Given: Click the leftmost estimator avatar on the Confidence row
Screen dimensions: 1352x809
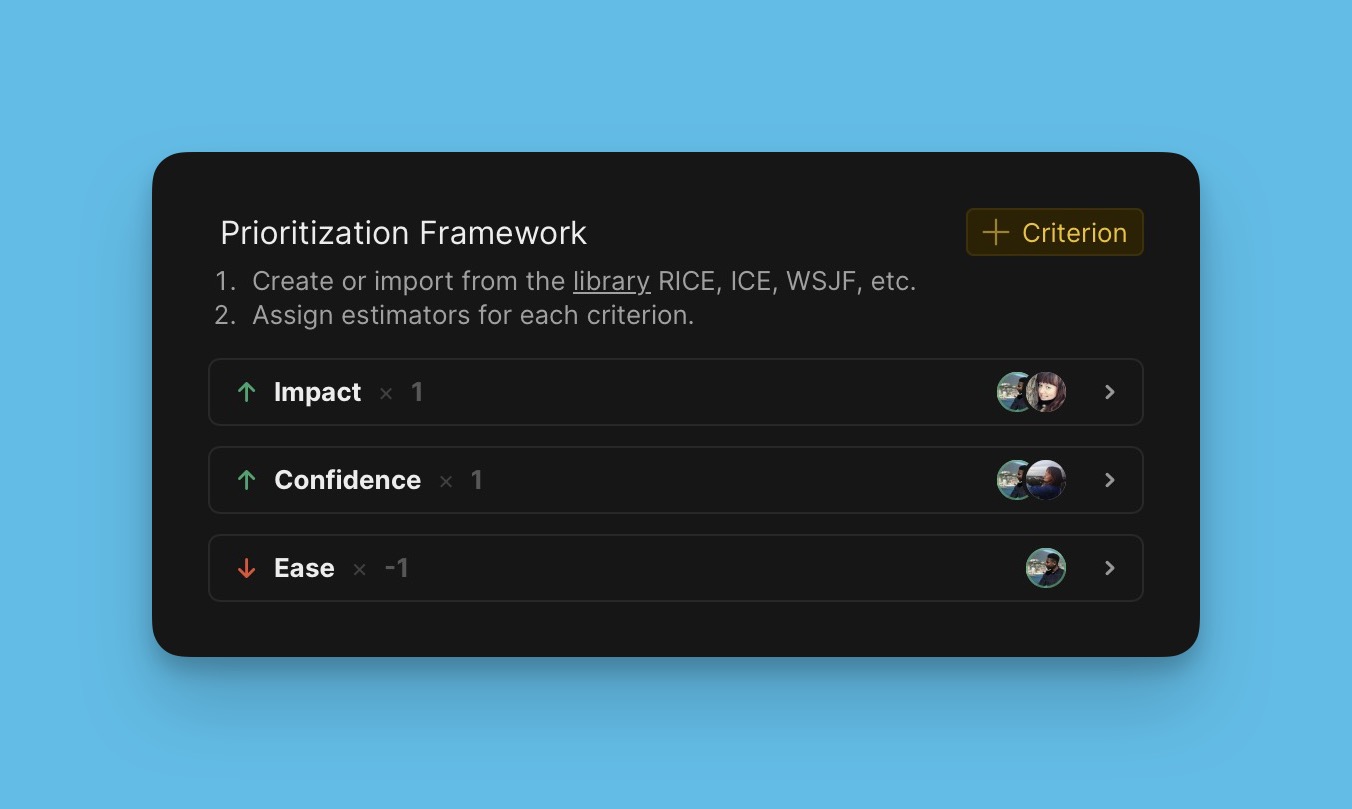Looking at the screenshot, I should (1014, 480).
